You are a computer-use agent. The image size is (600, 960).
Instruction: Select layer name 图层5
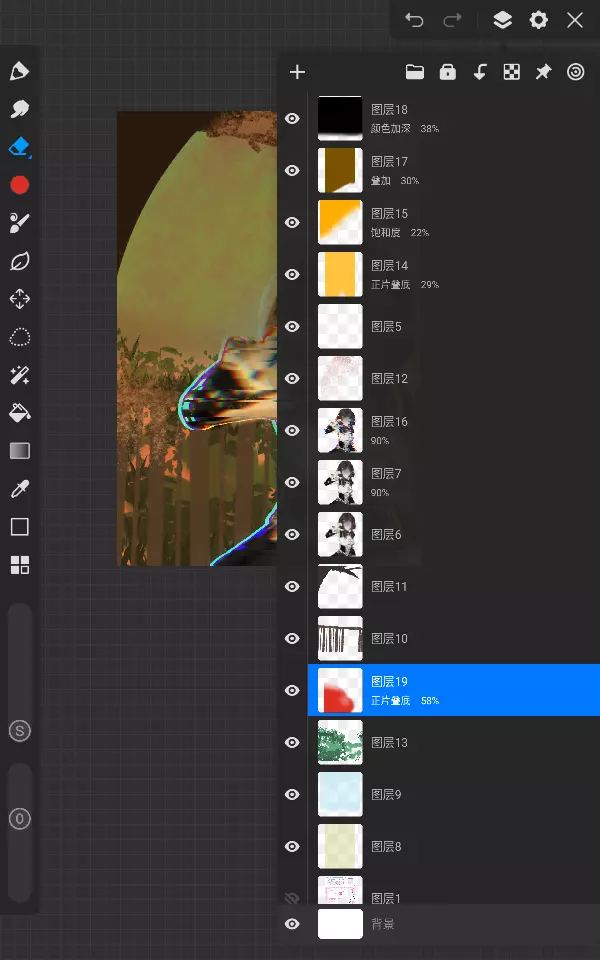point(386,326)
